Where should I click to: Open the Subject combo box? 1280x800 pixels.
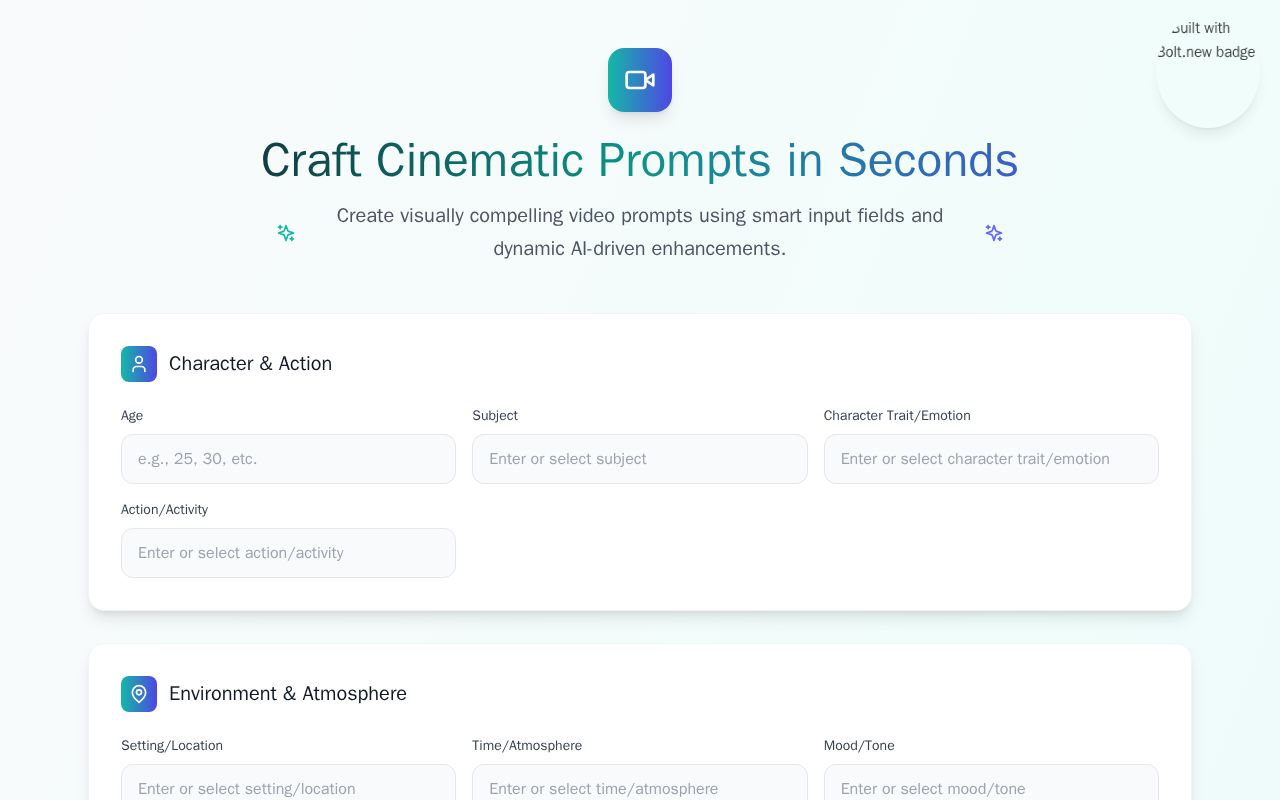(640, 459)
